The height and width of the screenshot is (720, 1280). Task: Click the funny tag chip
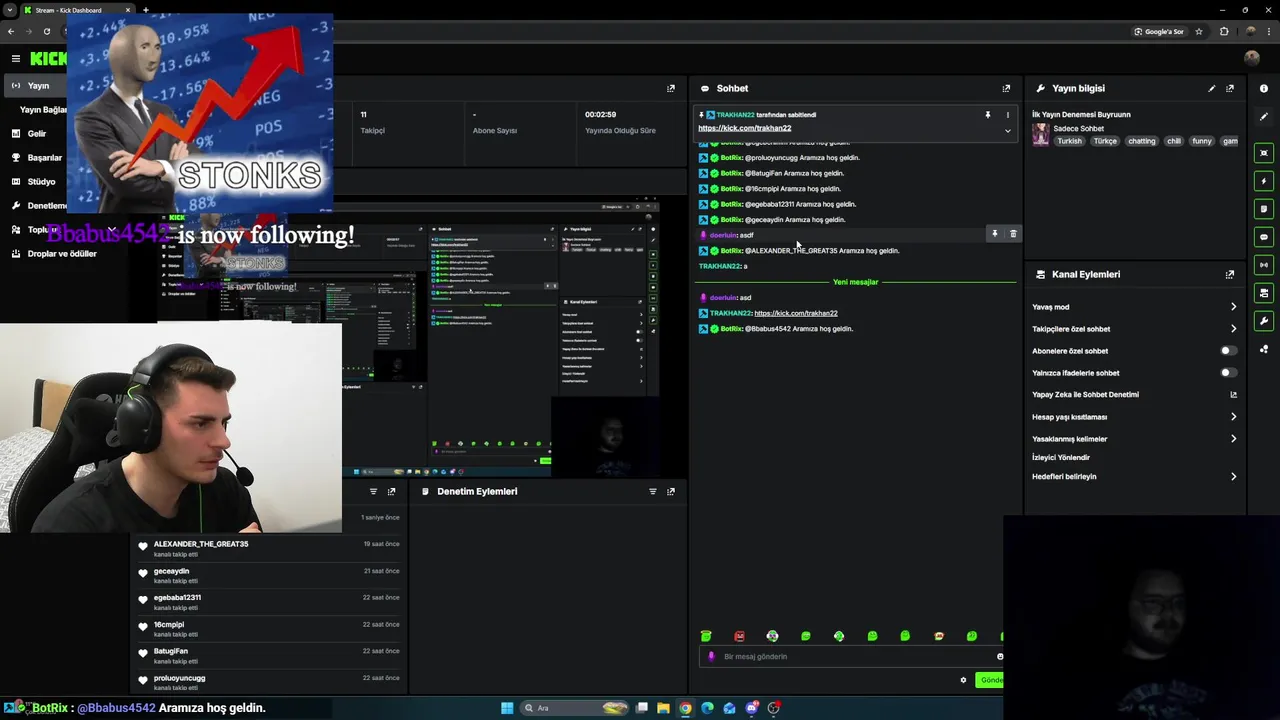(x=1202, y=141)
